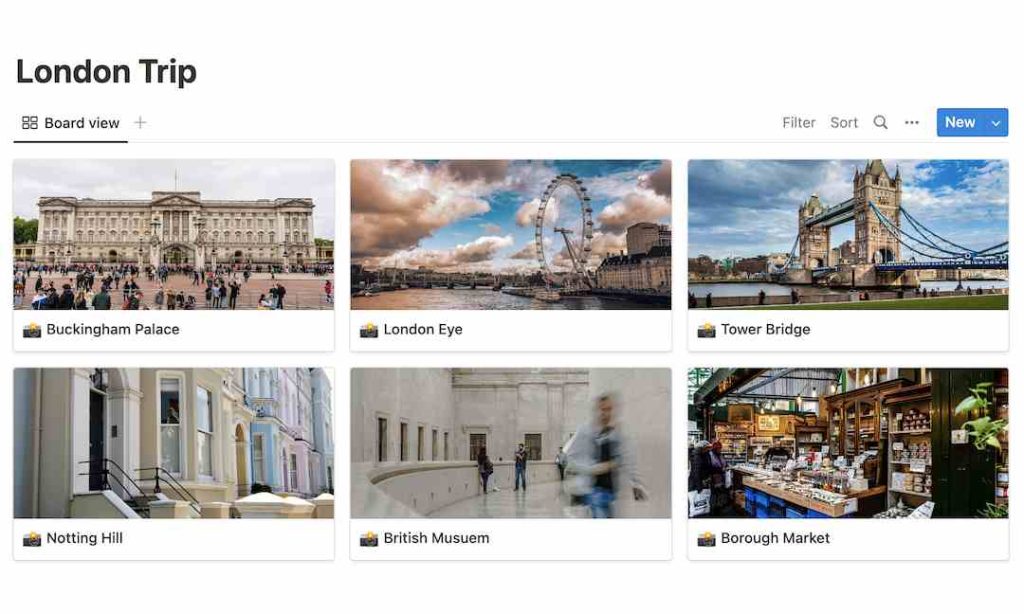Click the plus icon to add a new view

(x=139, y=122)
